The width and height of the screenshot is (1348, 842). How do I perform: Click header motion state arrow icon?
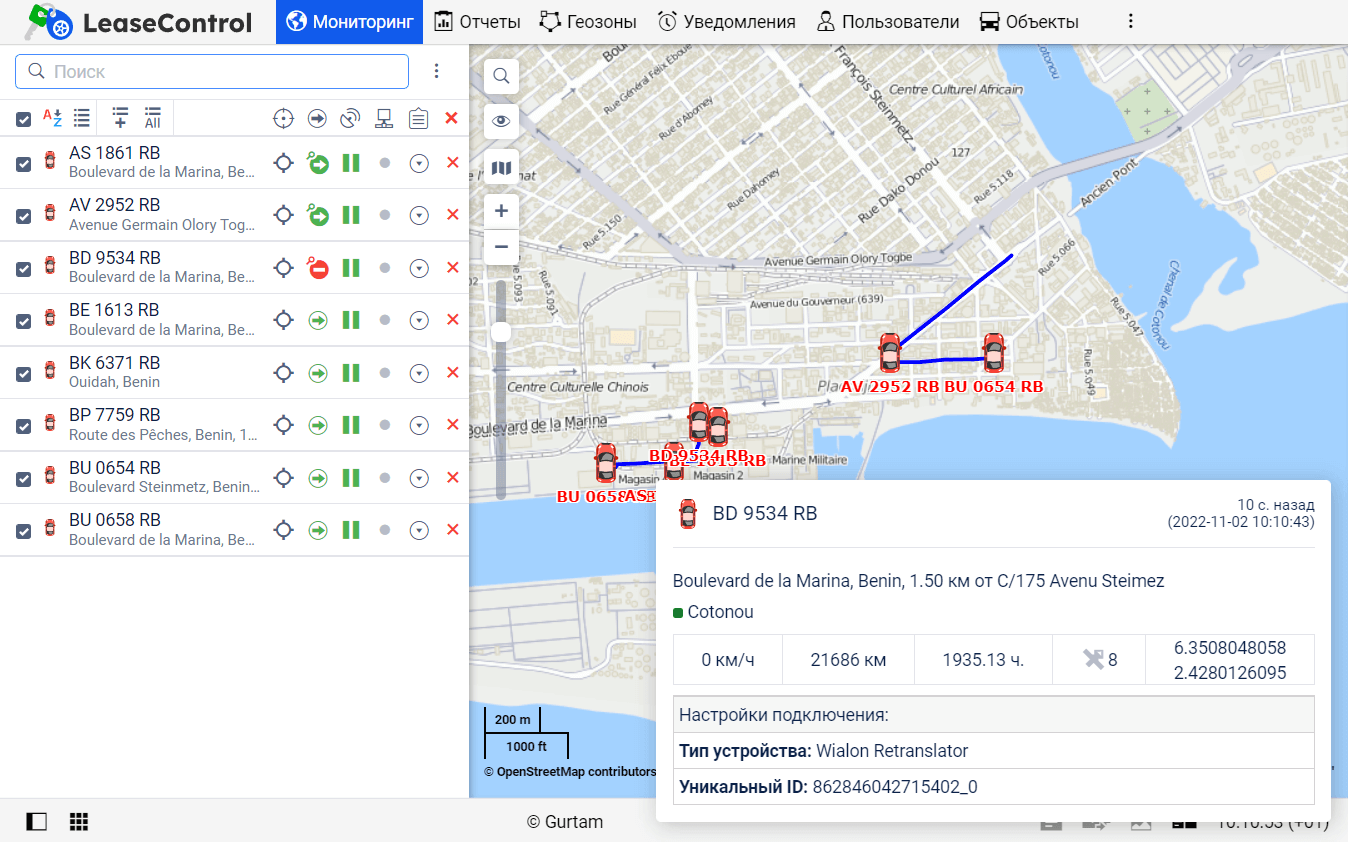click(x=317, y=119)
